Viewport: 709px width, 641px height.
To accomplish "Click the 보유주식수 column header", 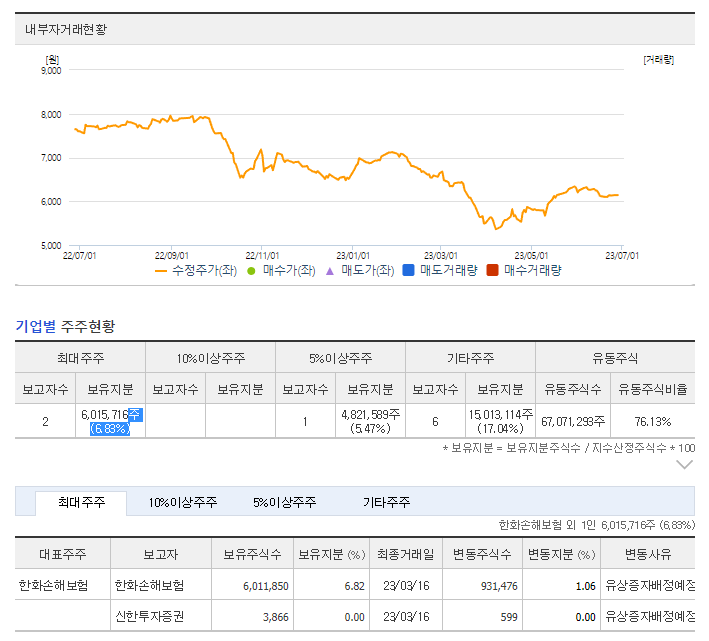I will 252,554.
